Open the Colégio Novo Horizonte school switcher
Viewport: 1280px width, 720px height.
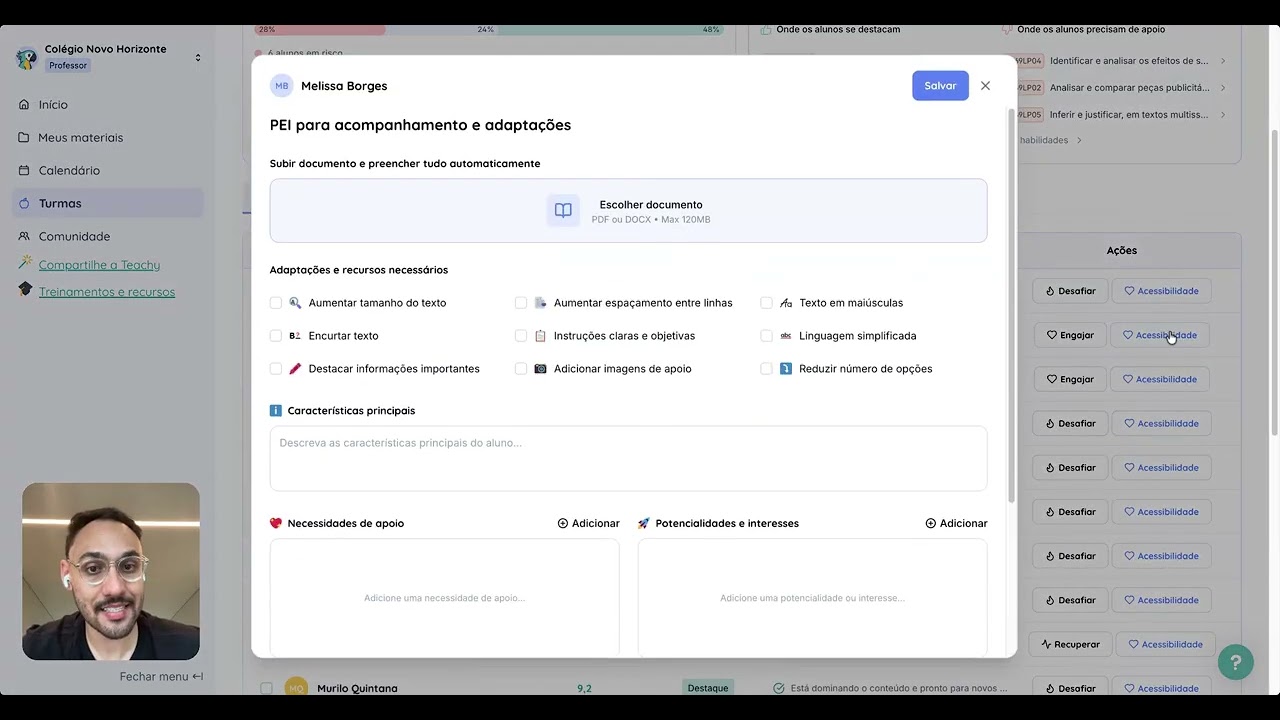(x=198, y=58)
